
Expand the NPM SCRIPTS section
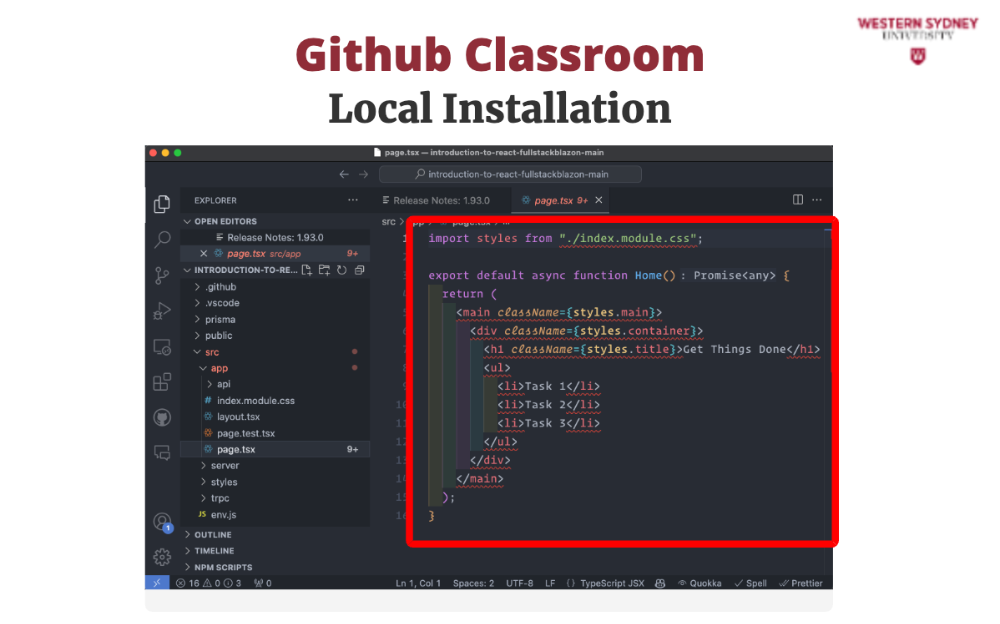point(223,567)
